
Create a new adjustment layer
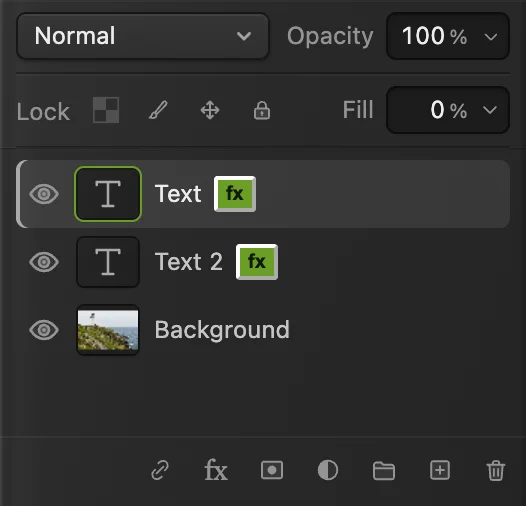pos(328,470)
